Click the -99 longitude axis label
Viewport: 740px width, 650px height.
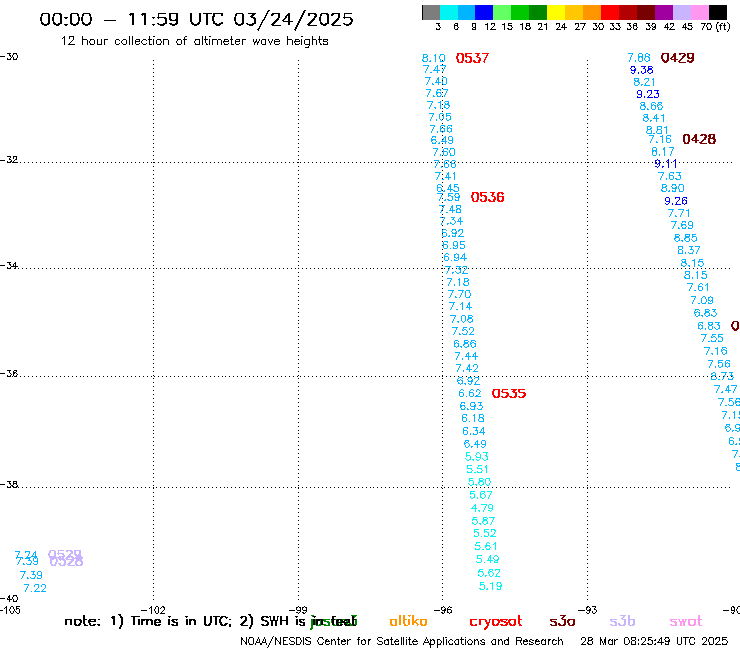tap(298, 610)
